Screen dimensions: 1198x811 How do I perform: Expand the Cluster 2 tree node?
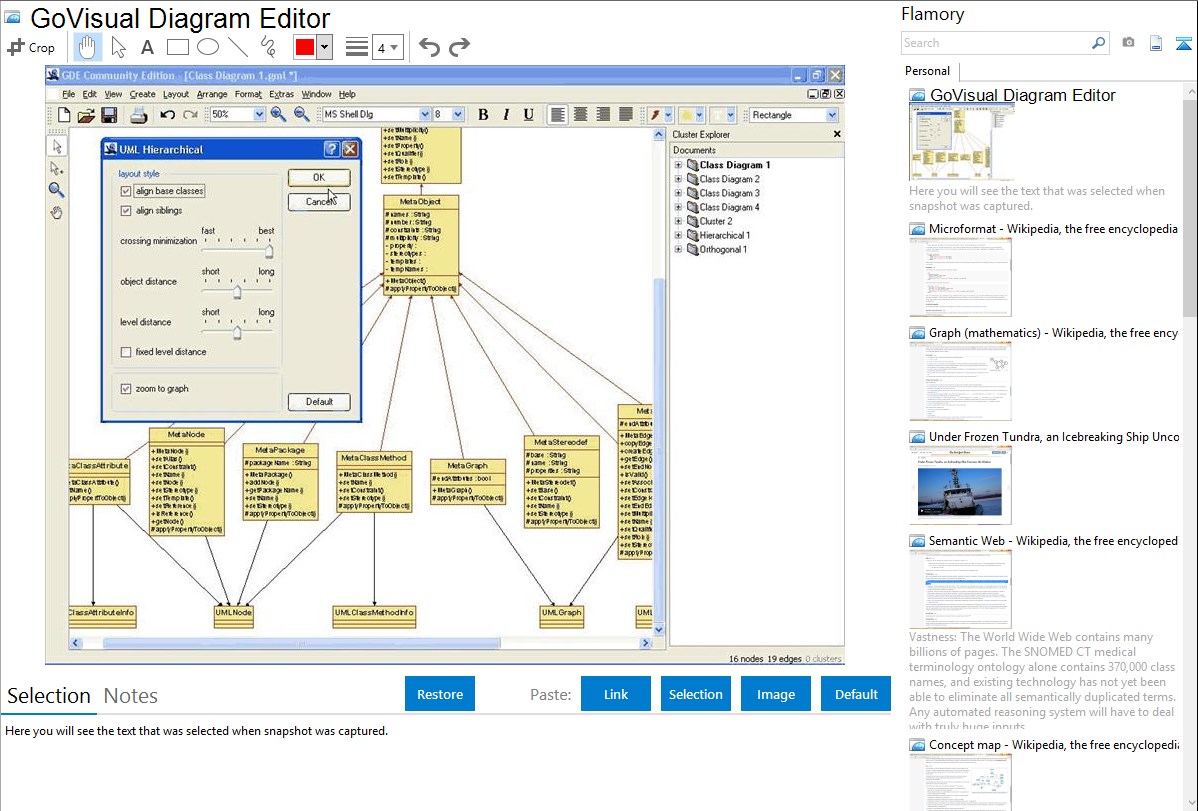(678, 221)
